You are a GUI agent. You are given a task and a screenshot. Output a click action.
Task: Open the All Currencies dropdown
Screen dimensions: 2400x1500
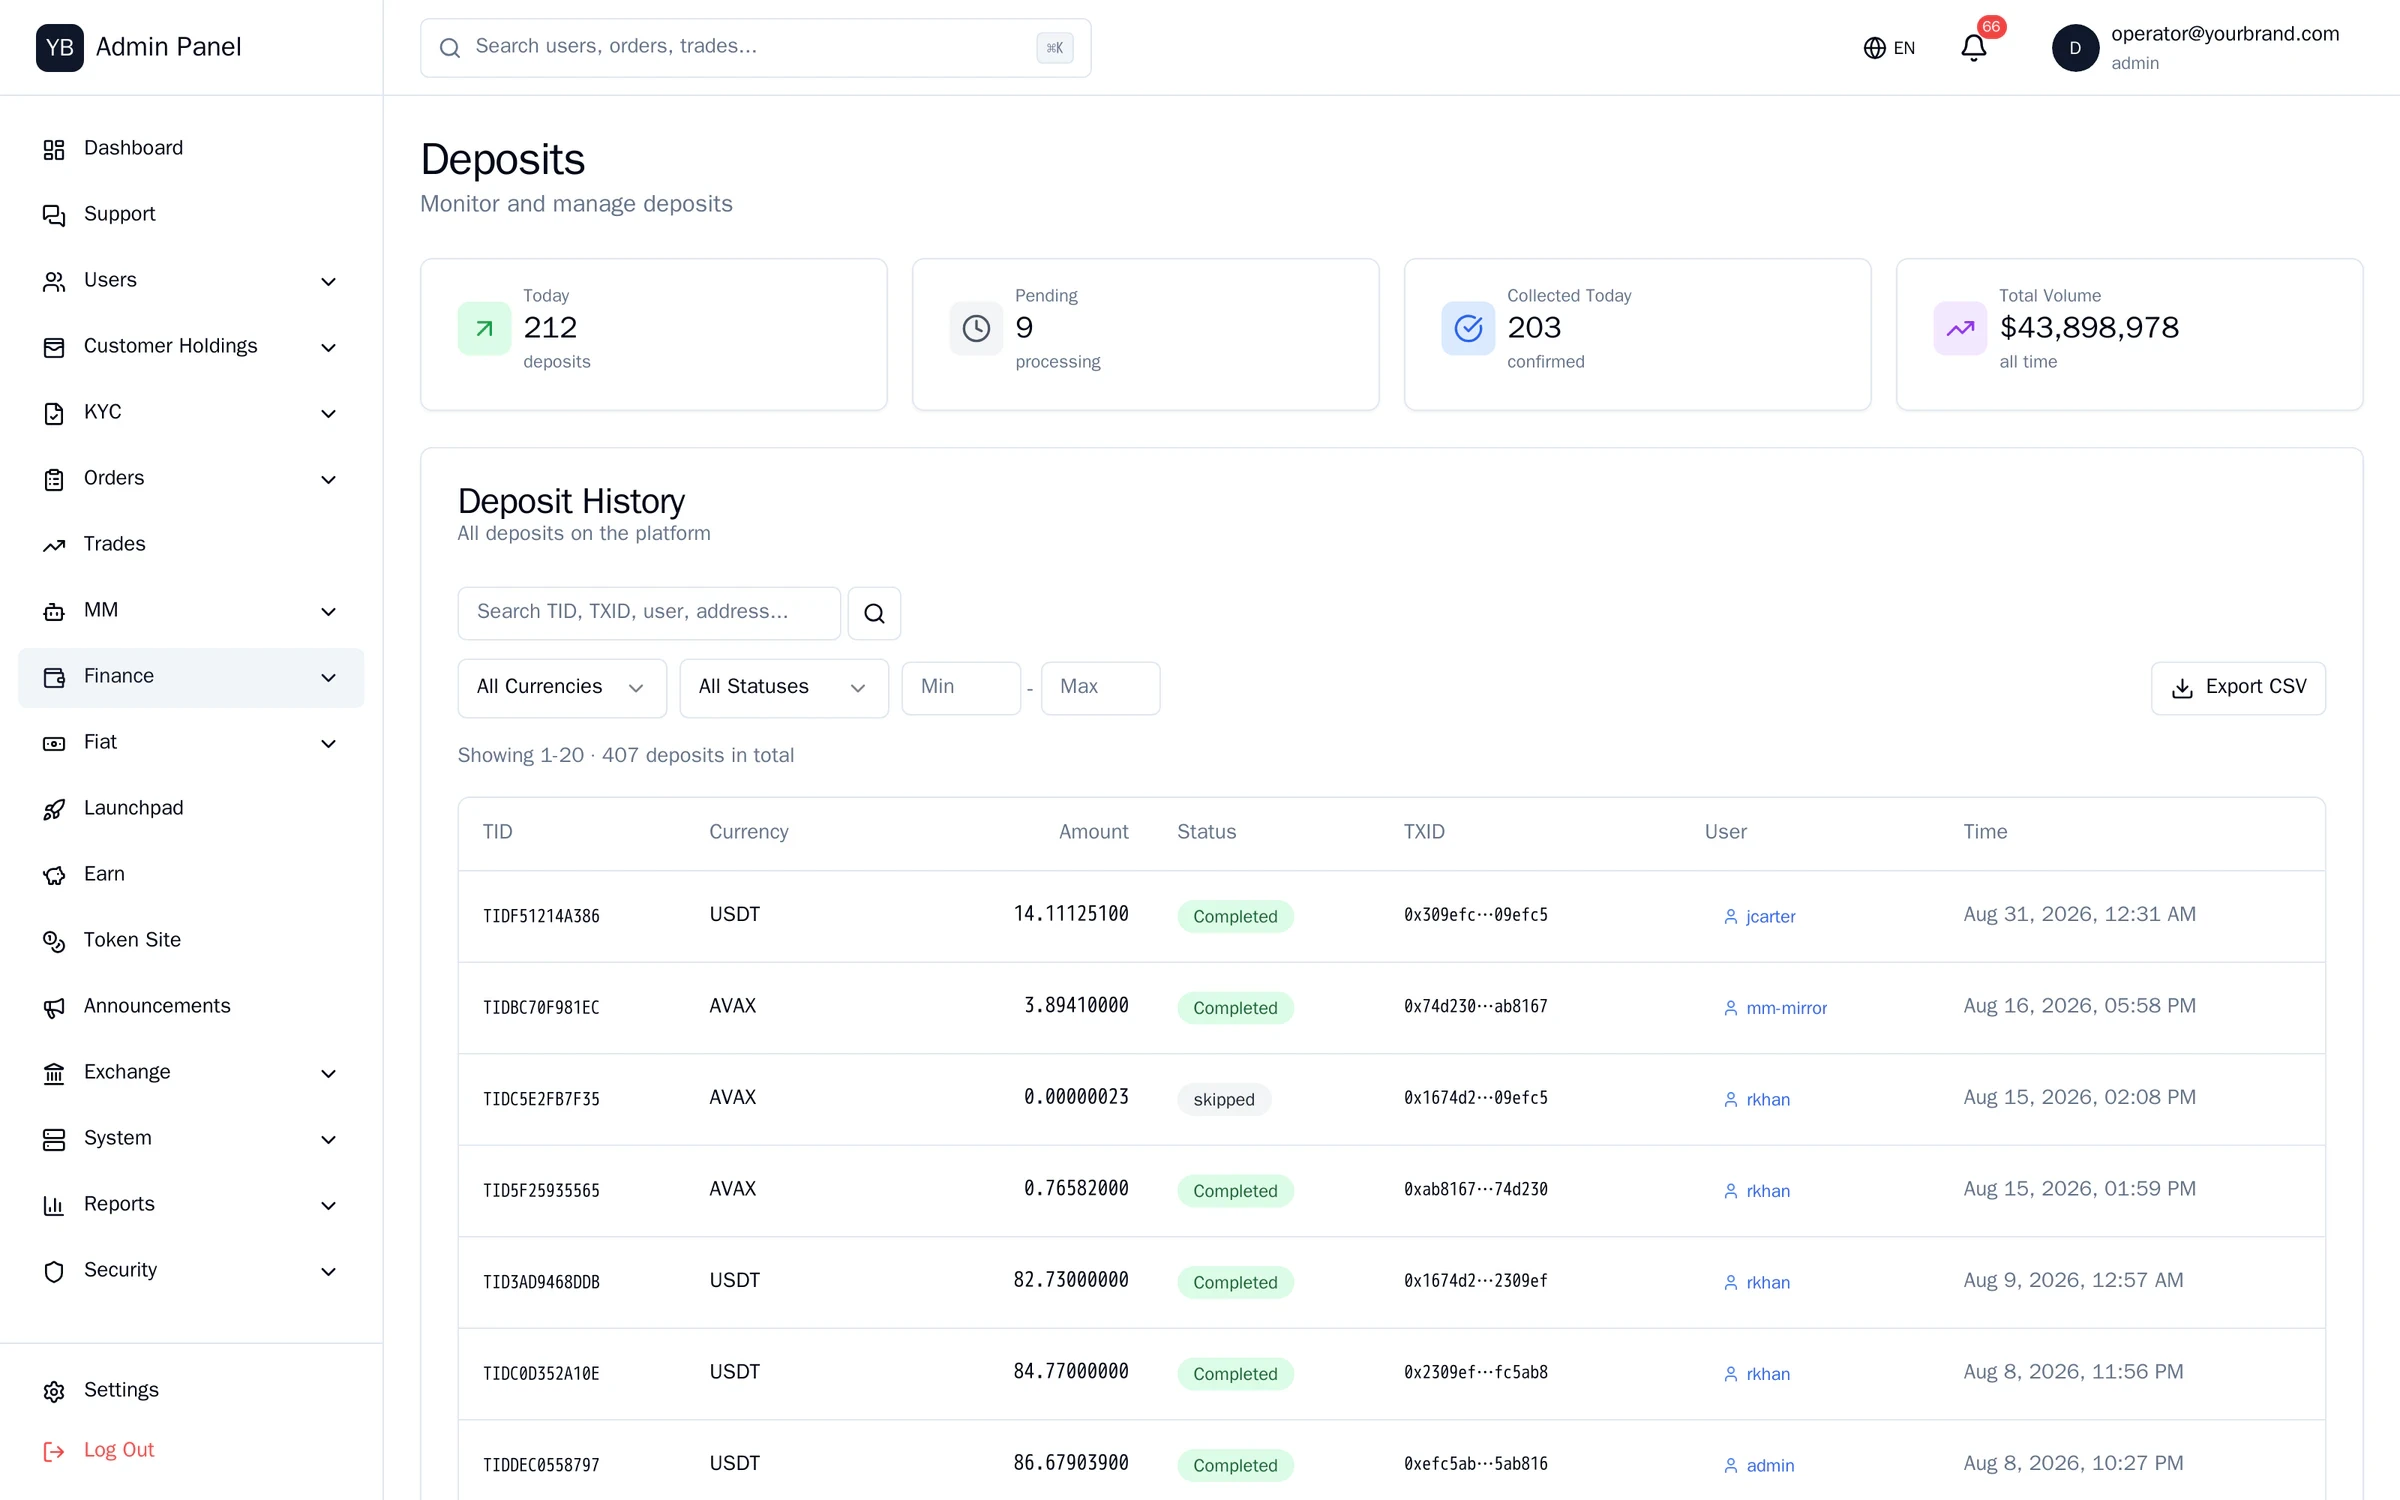pos(562,688)
